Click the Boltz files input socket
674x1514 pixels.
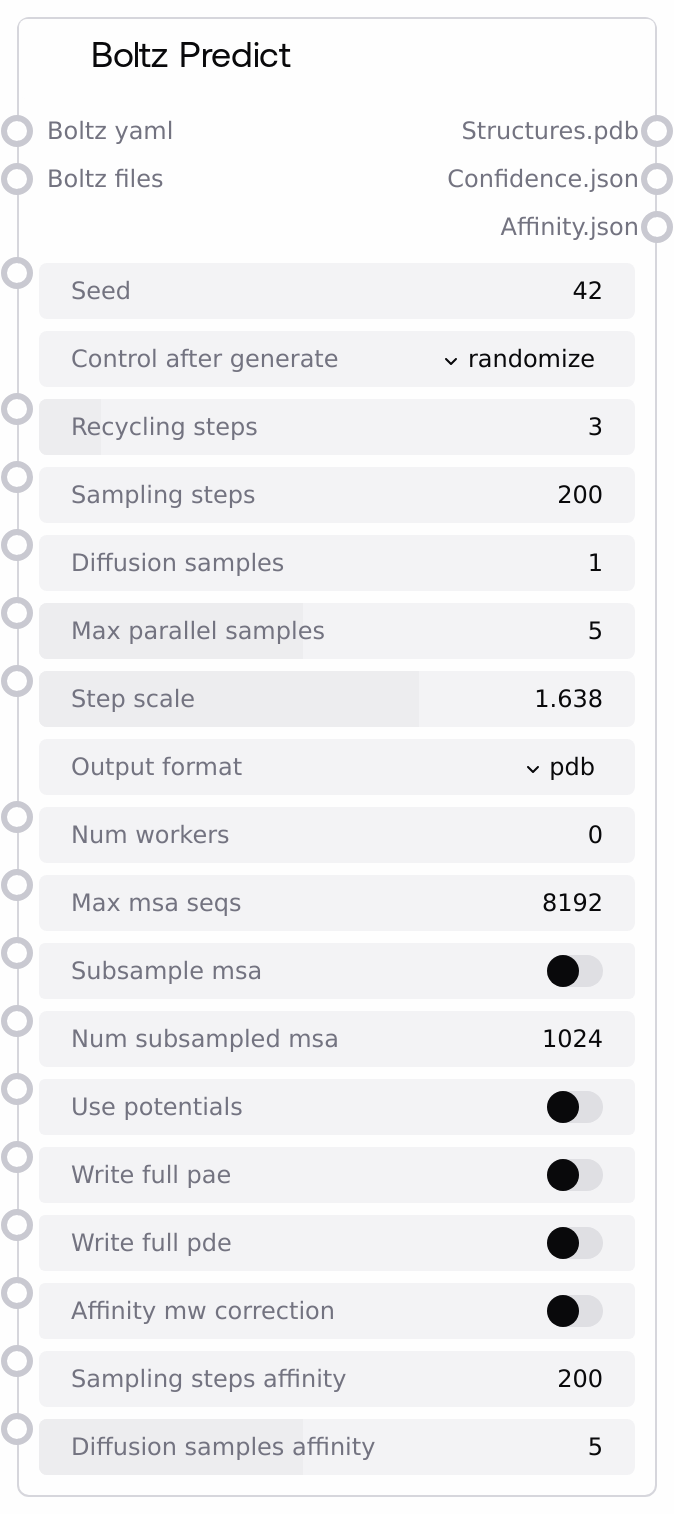[17, 179]
